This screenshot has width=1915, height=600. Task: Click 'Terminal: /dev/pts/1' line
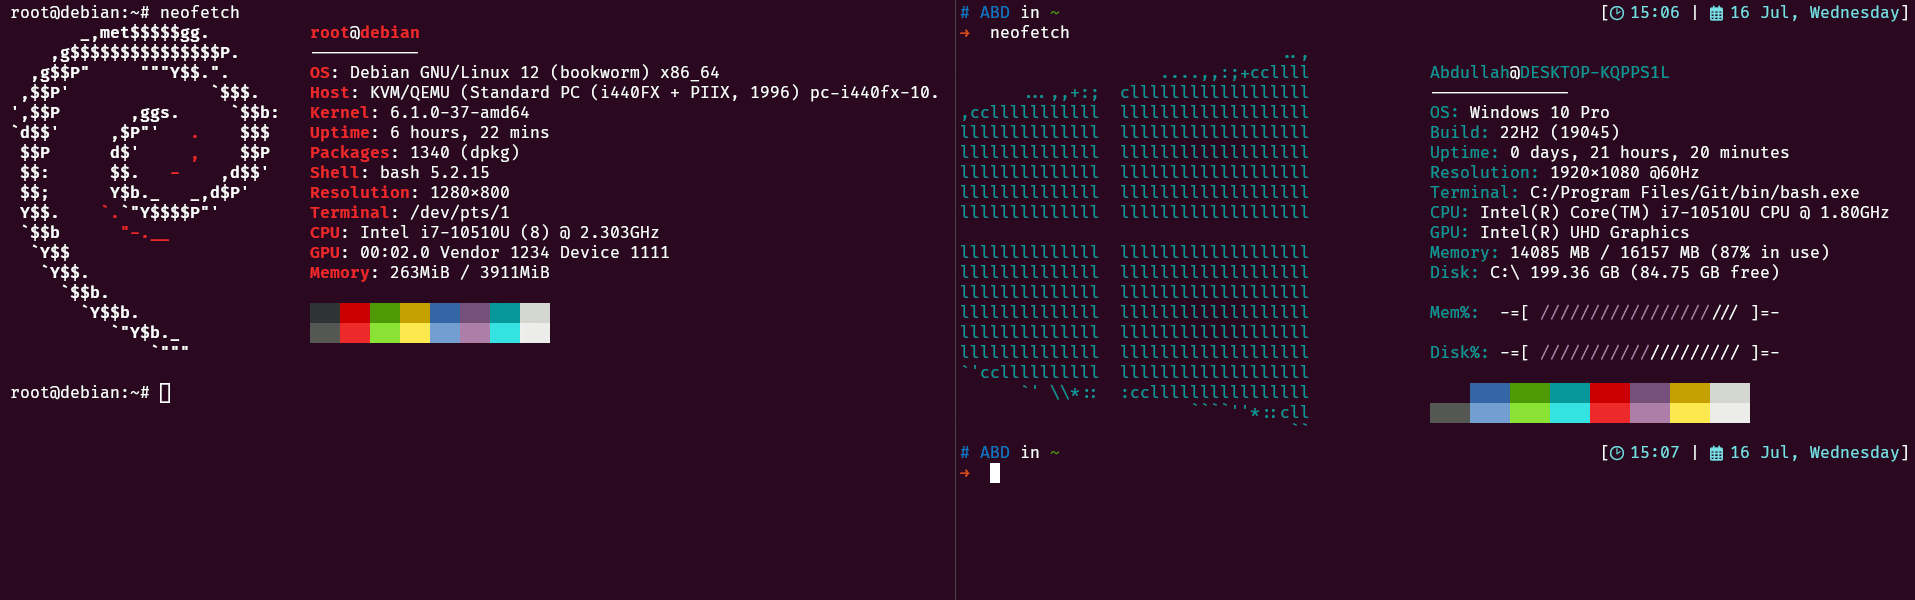click(409, 213)
